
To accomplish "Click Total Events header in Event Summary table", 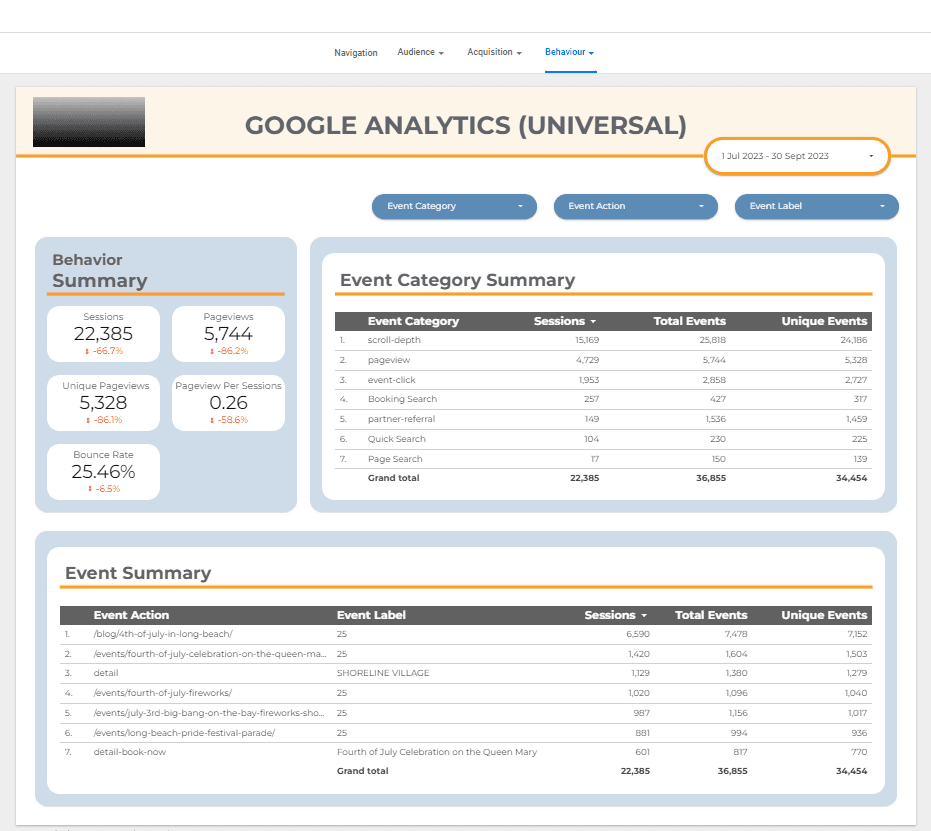I will point(711,616).
